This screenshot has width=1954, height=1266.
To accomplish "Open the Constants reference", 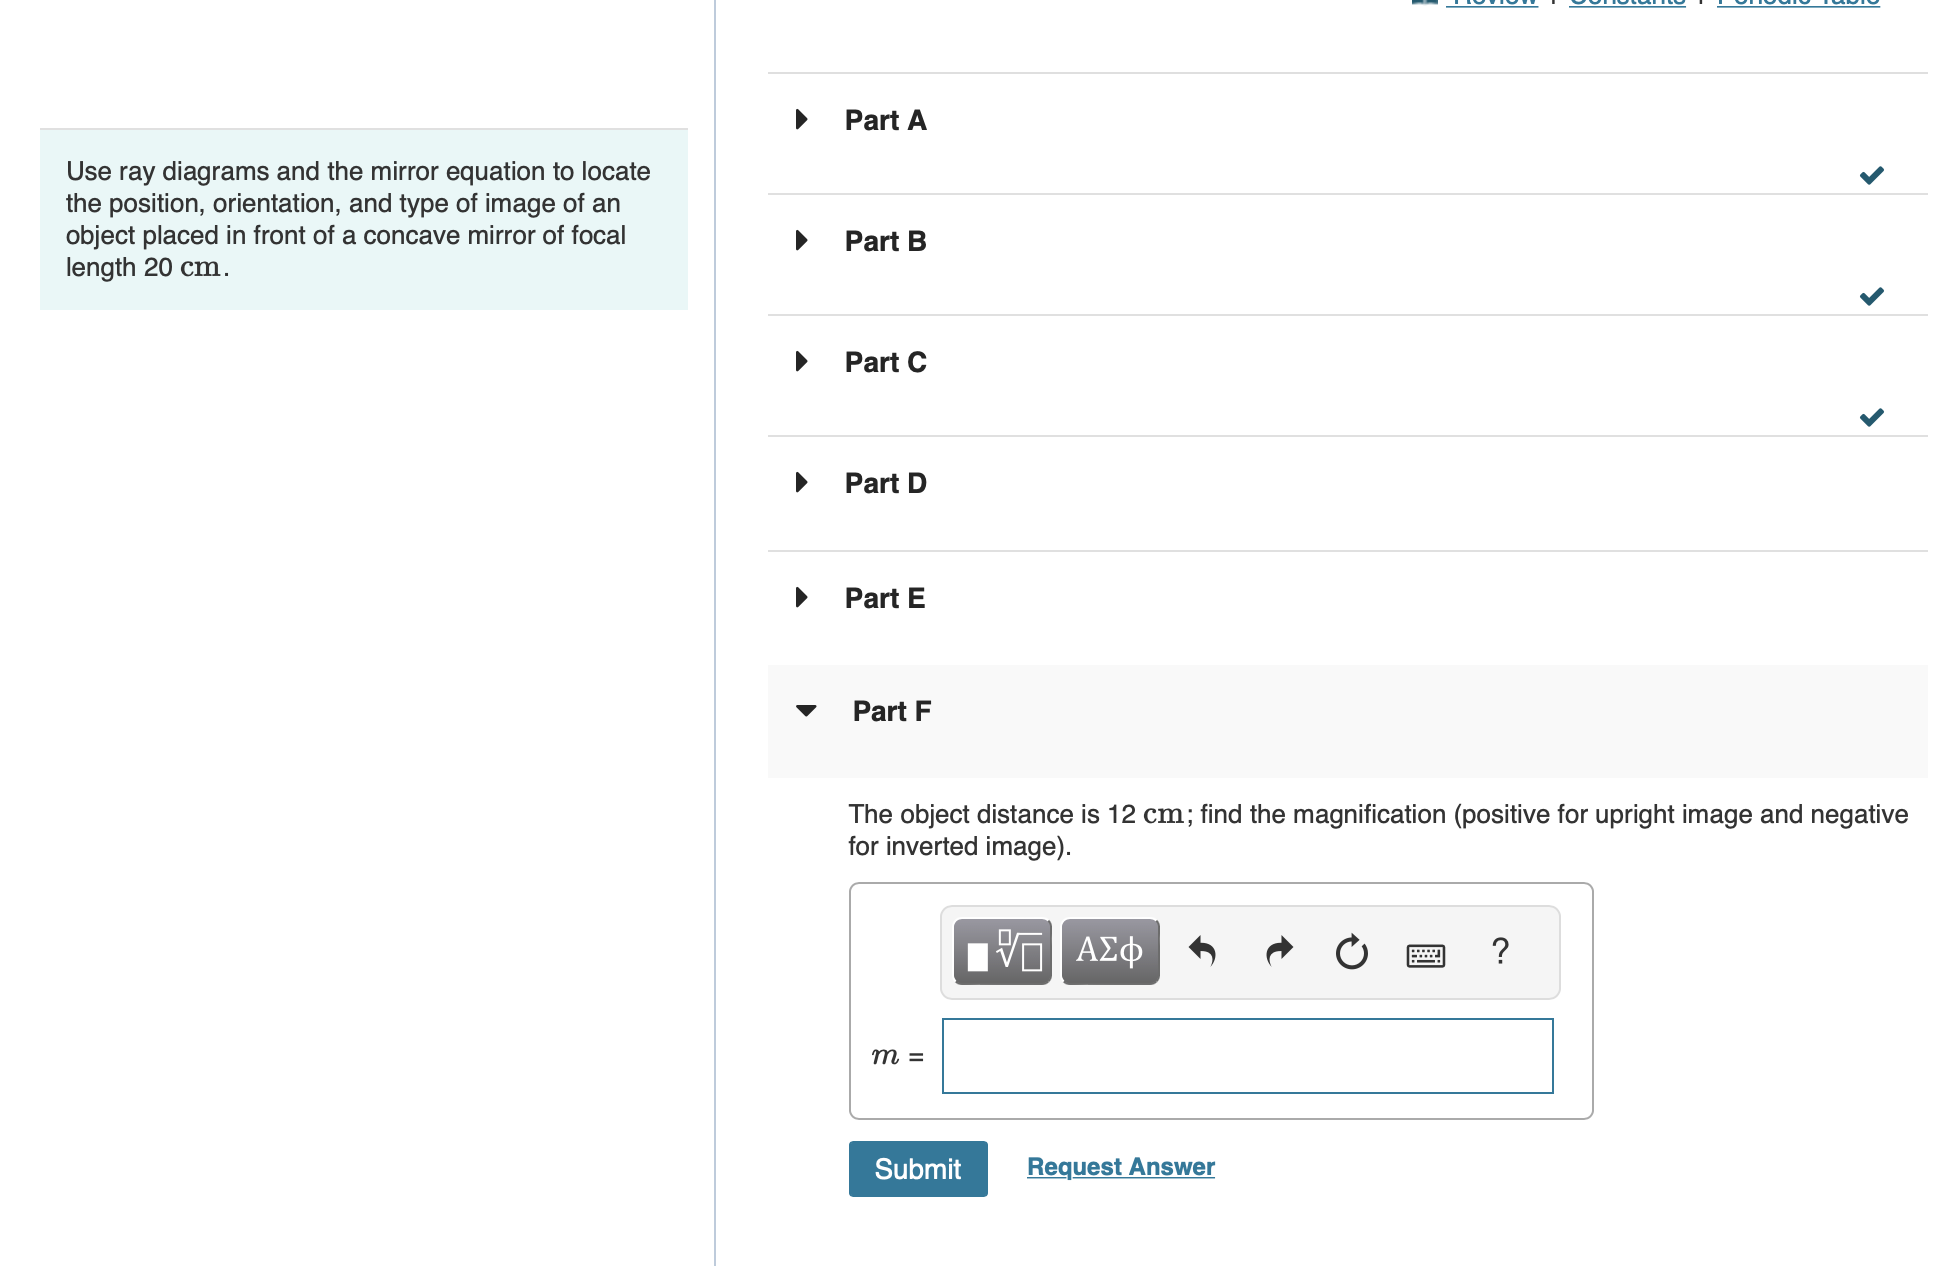I will tap(1626, 3).
